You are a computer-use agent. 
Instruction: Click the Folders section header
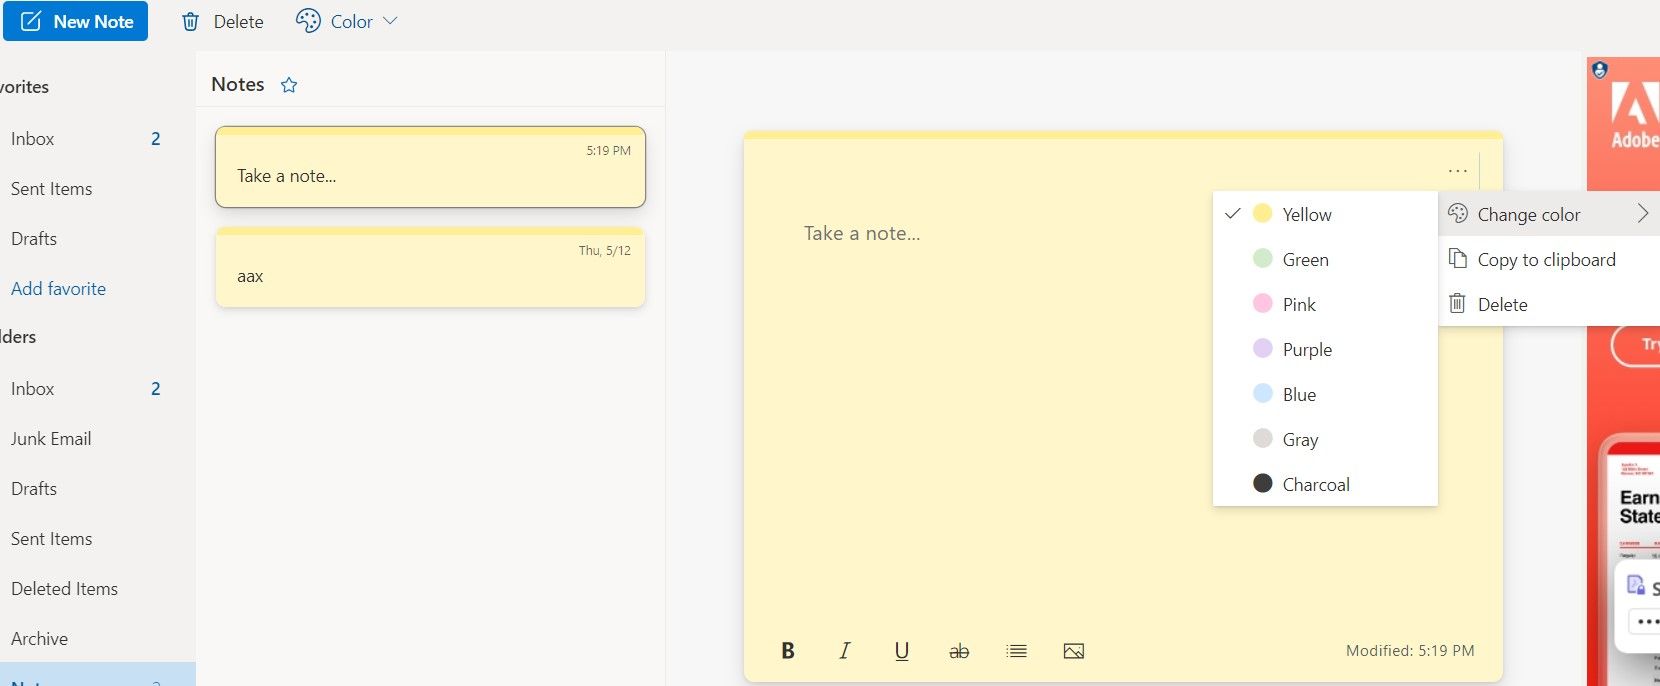coord(18,337)
